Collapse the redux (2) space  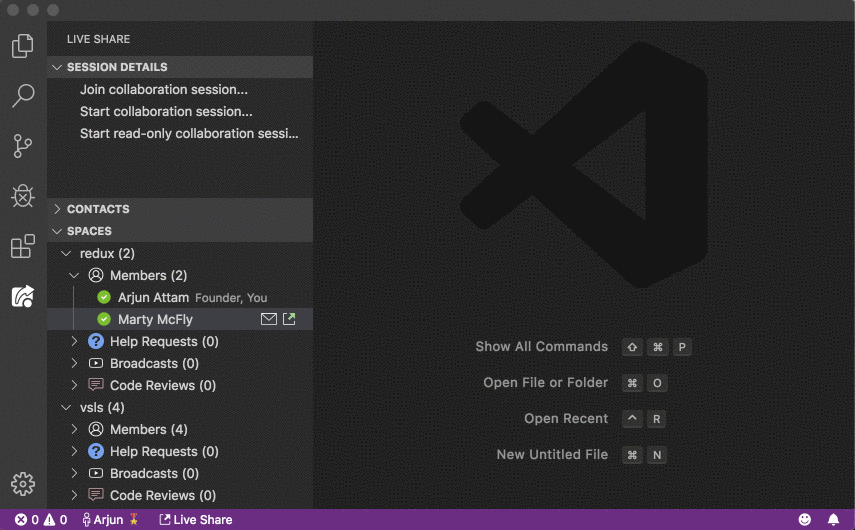pyautogui.click(x=66, y=254)
